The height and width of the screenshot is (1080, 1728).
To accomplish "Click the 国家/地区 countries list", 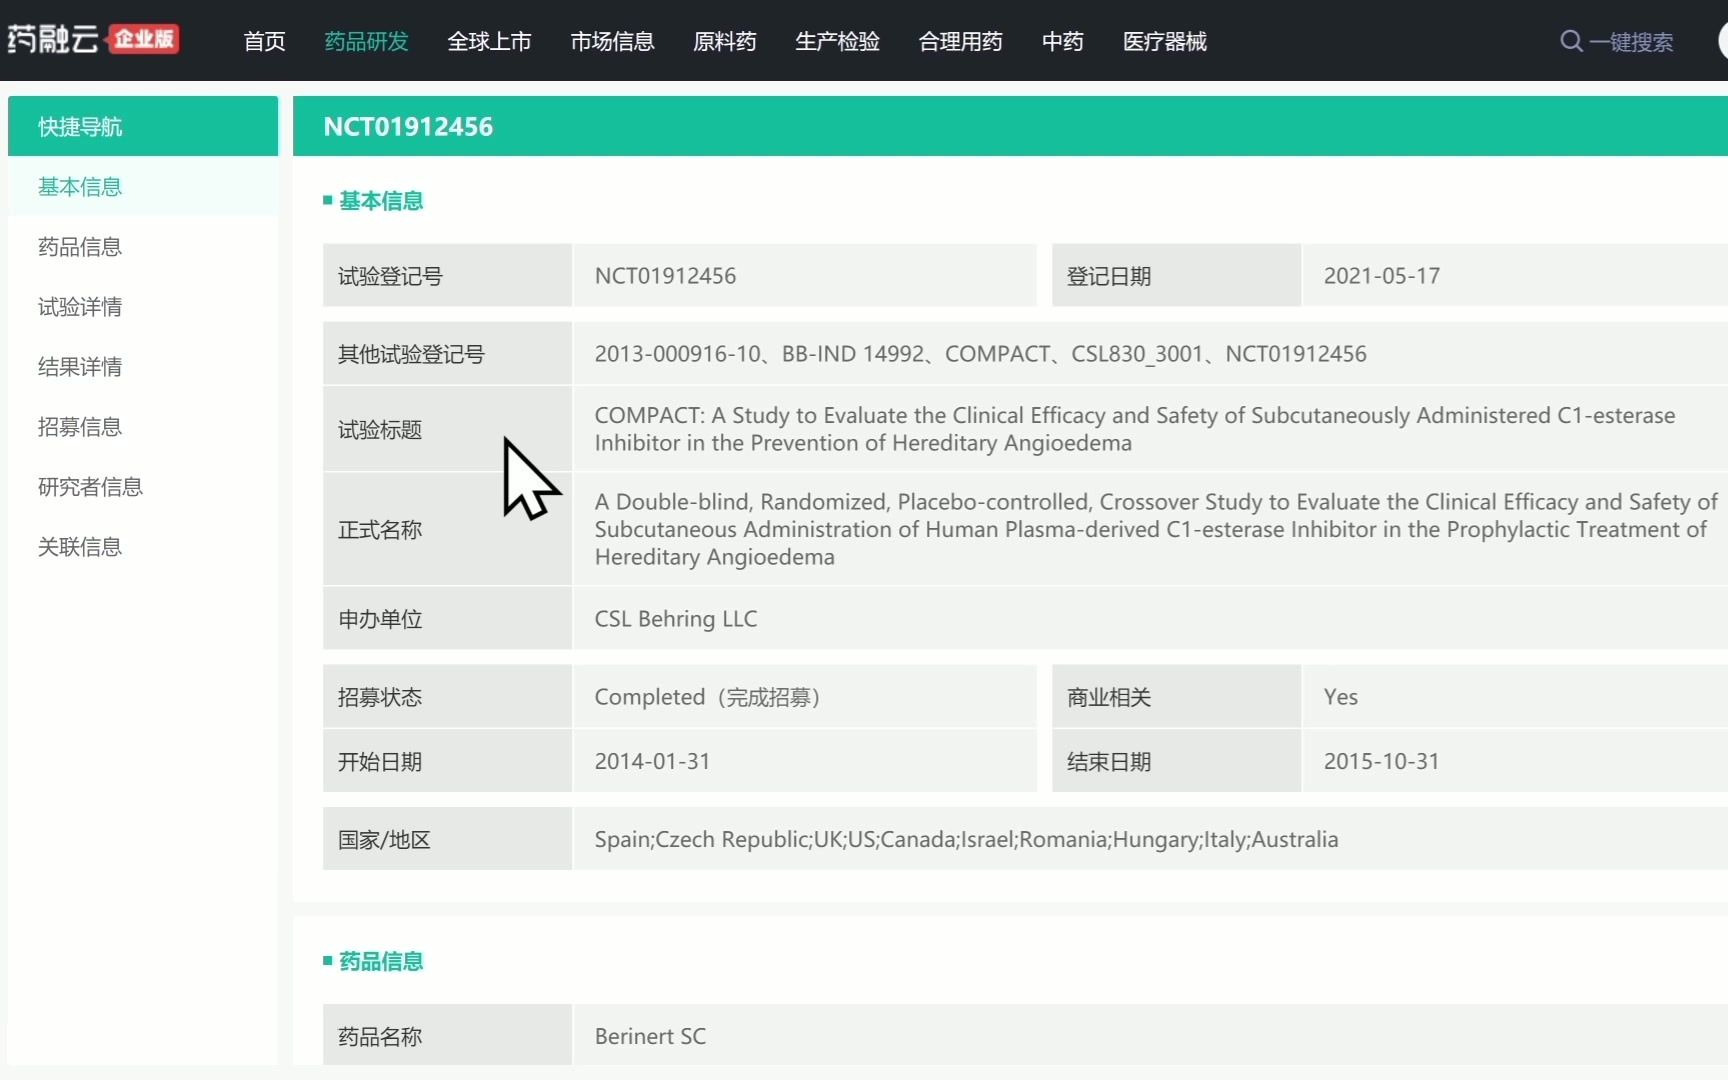I will pos(966,839).
